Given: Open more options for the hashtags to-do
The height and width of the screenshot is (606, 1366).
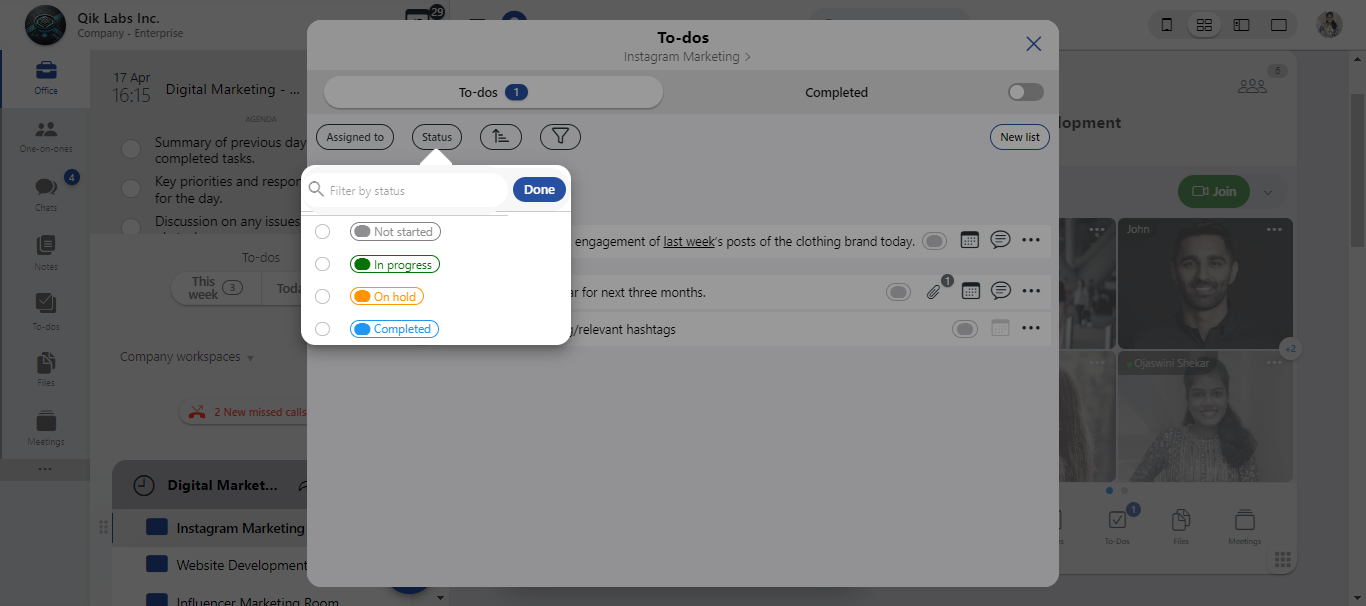Looking at the screenshot, I should (x=1031, y=329).
